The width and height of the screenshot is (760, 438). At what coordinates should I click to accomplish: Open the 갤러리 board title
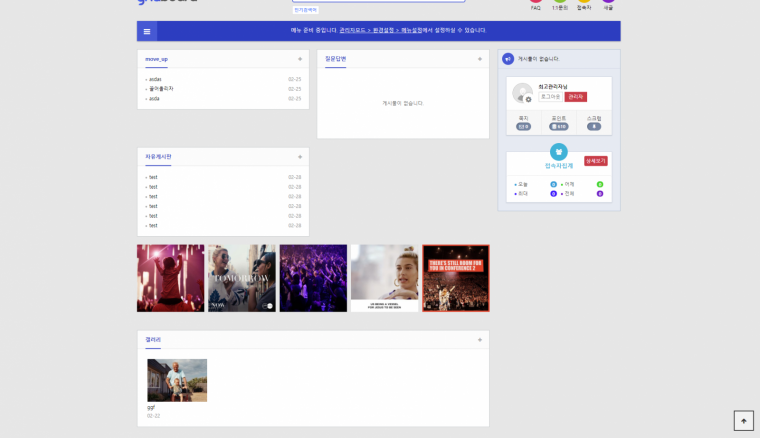(153, 340)
